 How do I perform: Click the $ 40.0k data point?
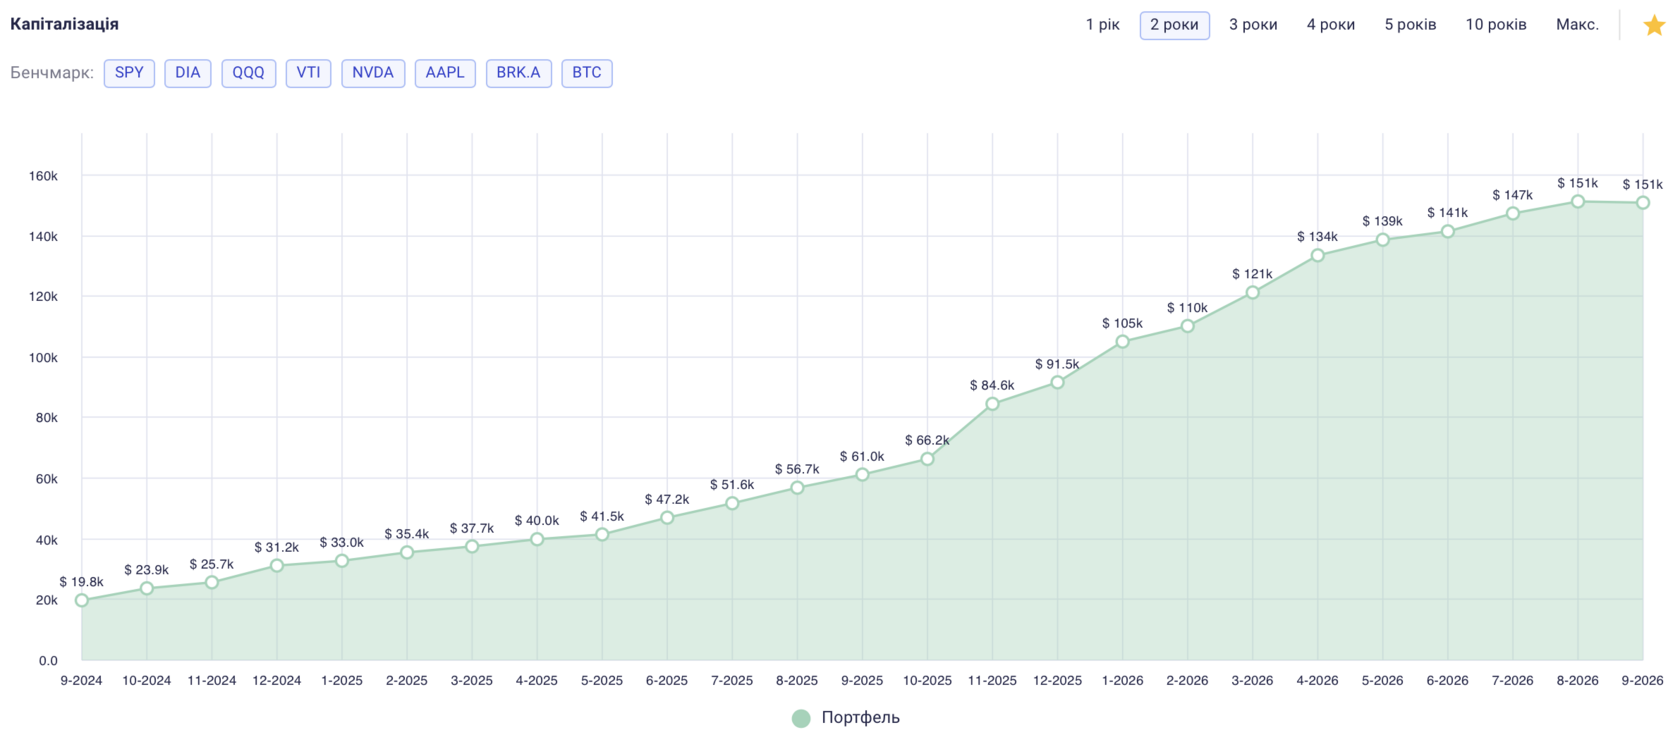(537, 539)
